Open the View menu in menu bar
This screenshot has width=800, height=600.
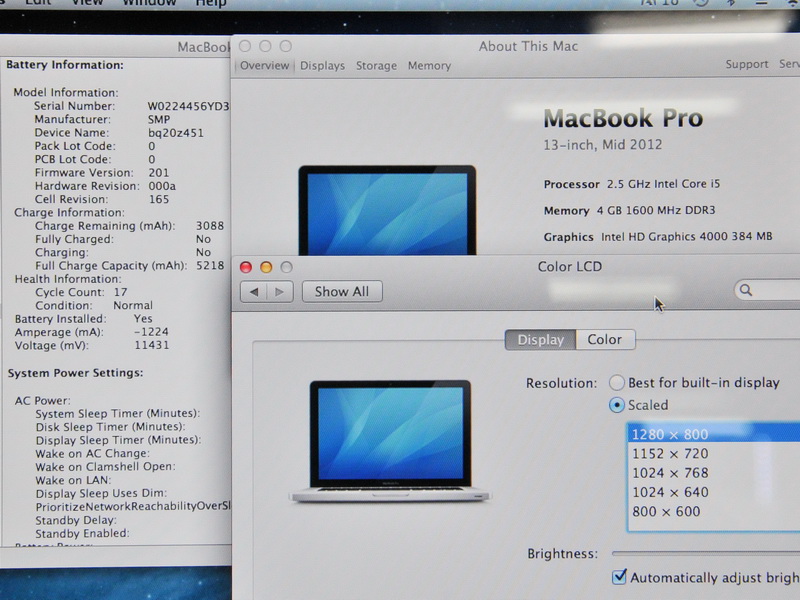(87, 3)
